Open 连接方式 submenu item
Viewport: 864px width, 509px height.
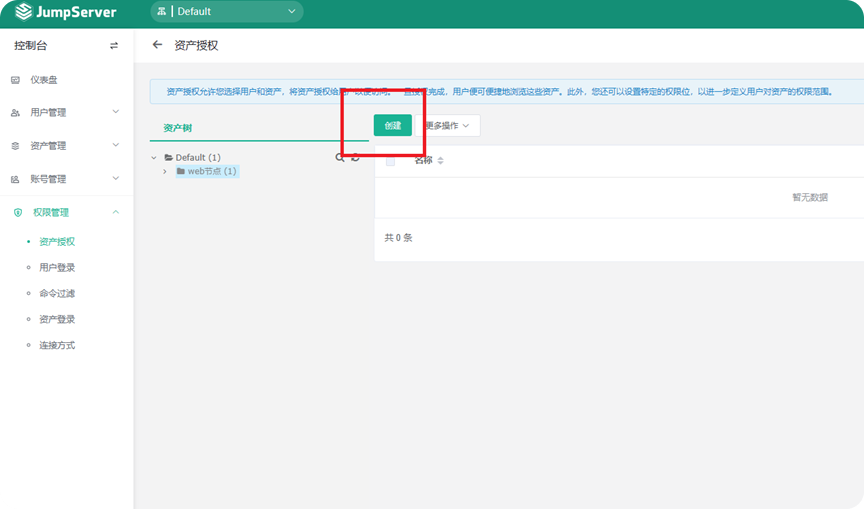pos(57,345)
